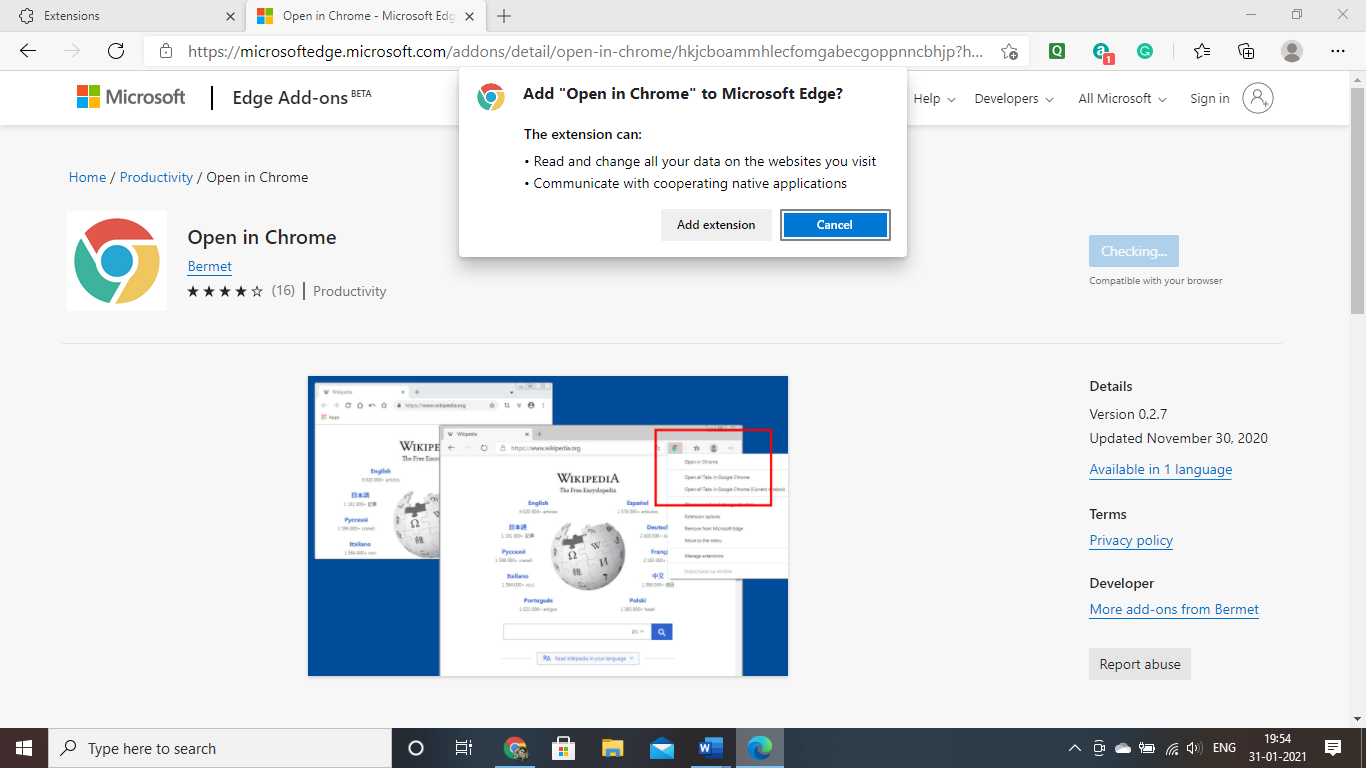This screenshot has width=1366, height=768.
Task: Show hidden system tray icons
Action: 1075,748
